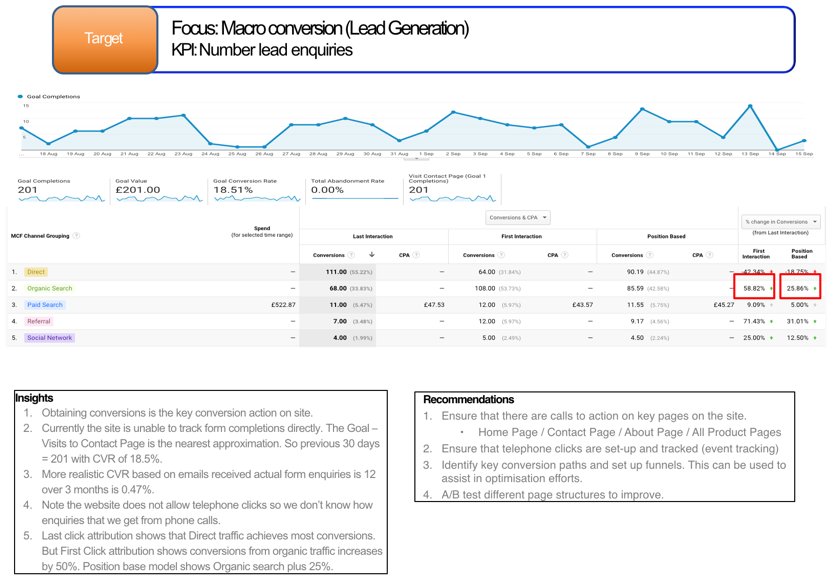Open the % change in Conversions dropdown
The width and height of the screenshot is (837, 575).
click(781, 222)
